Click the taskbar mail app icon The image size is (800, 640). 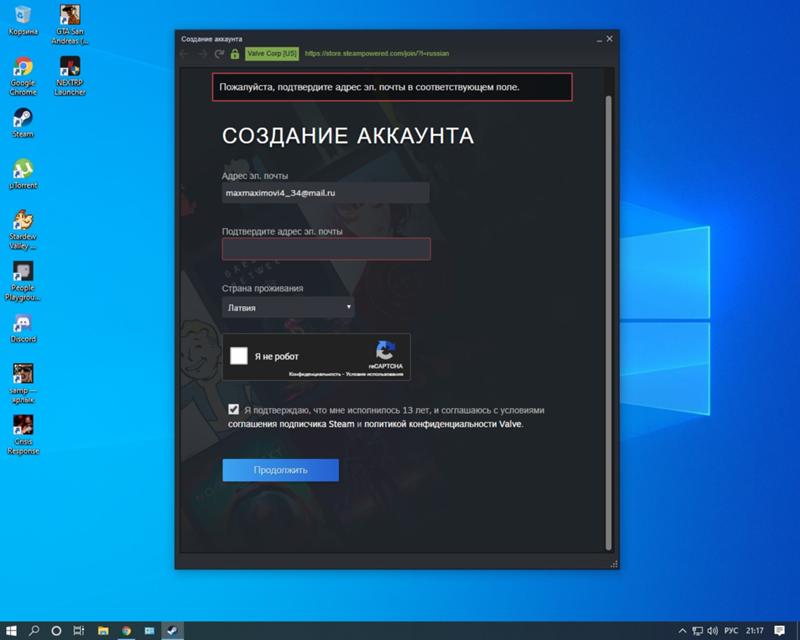click(149, 631)
